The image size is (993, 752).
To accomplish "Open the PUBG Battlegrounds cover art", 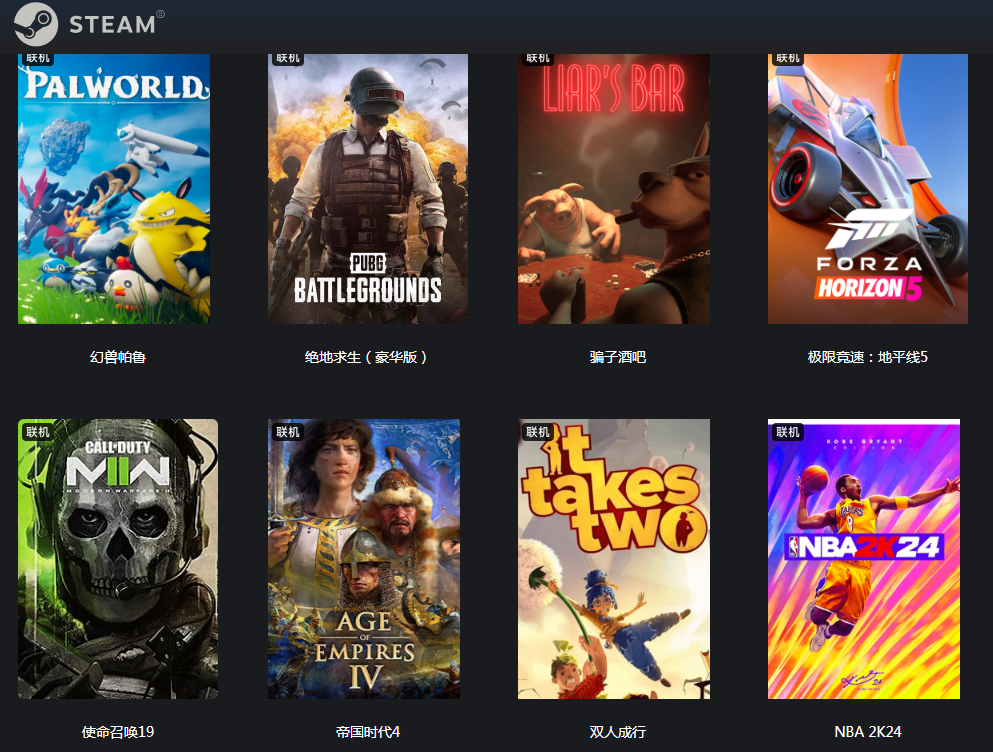I will coord(367,189).
